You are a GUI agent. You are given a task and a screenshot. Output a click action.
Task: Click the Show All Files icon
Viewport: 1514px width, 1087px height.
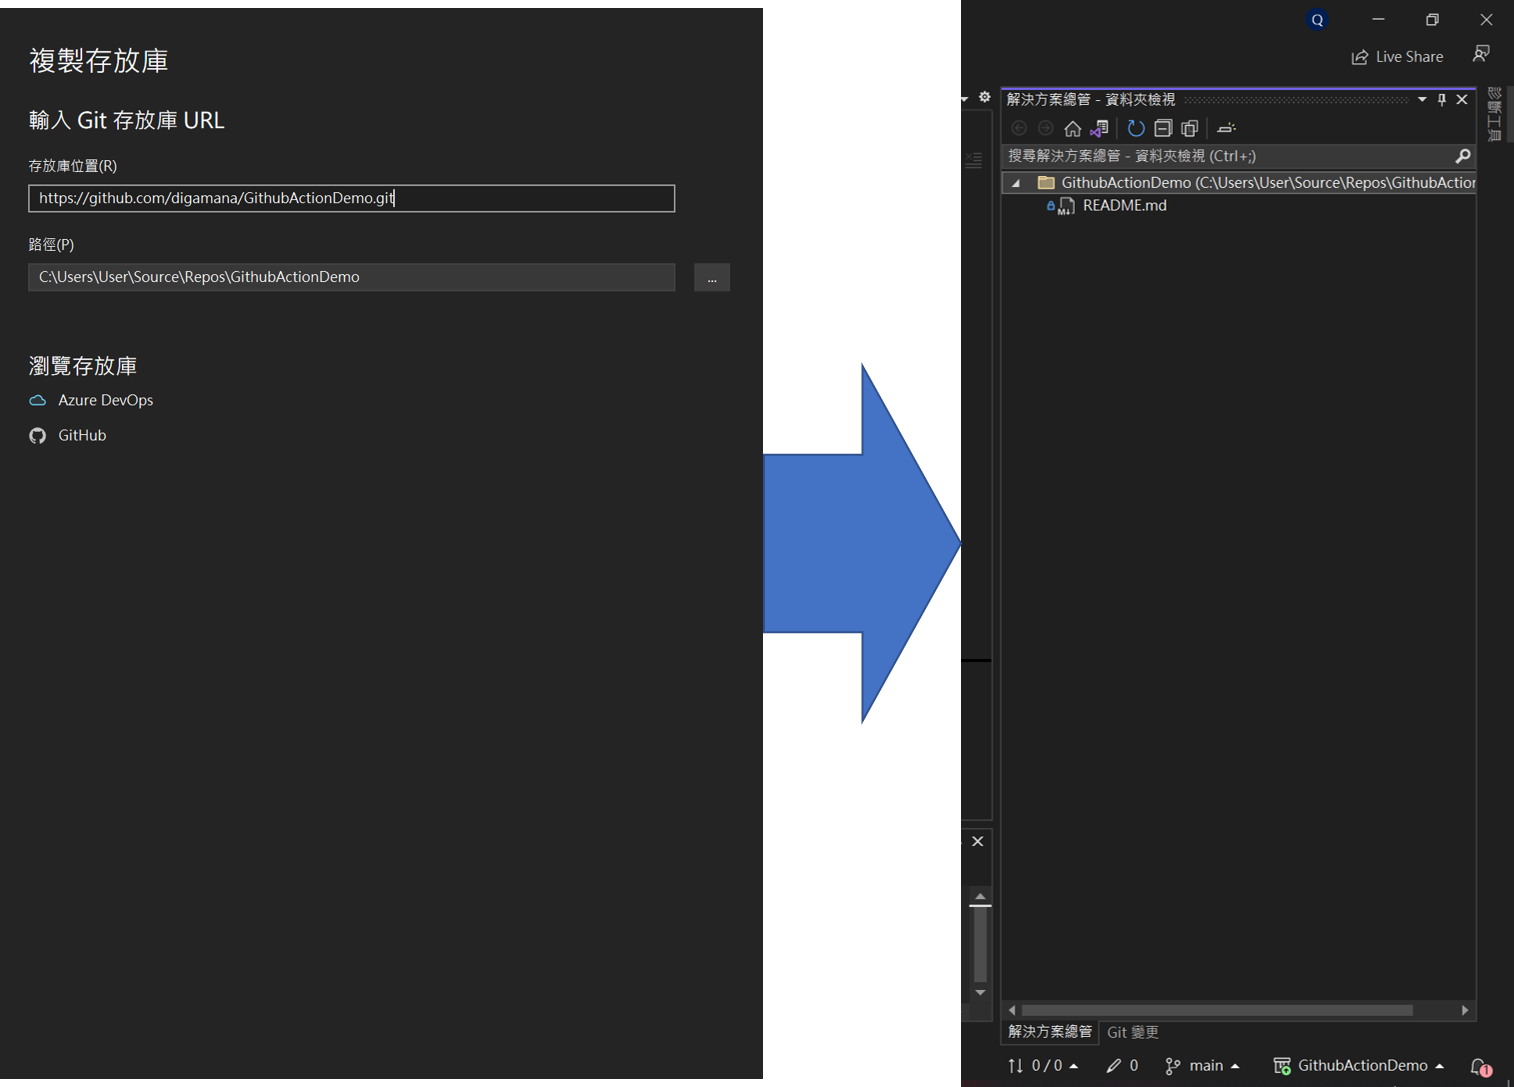click(x=1189, y=128)
